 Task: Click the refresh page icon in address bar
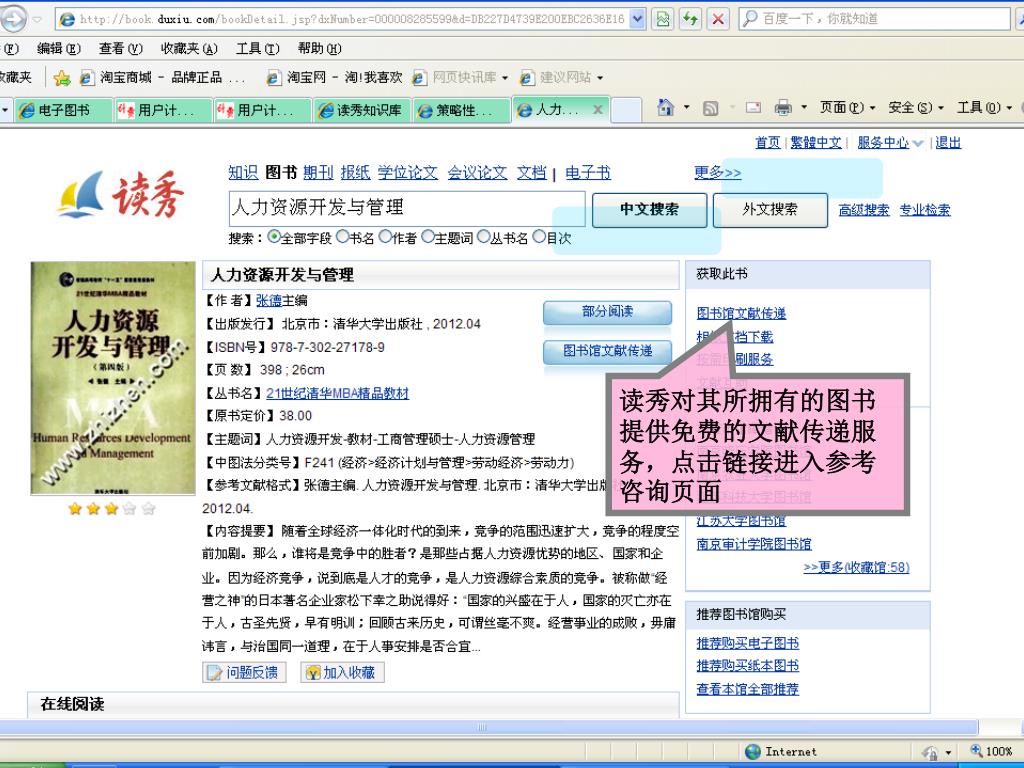tap(690, 19)
